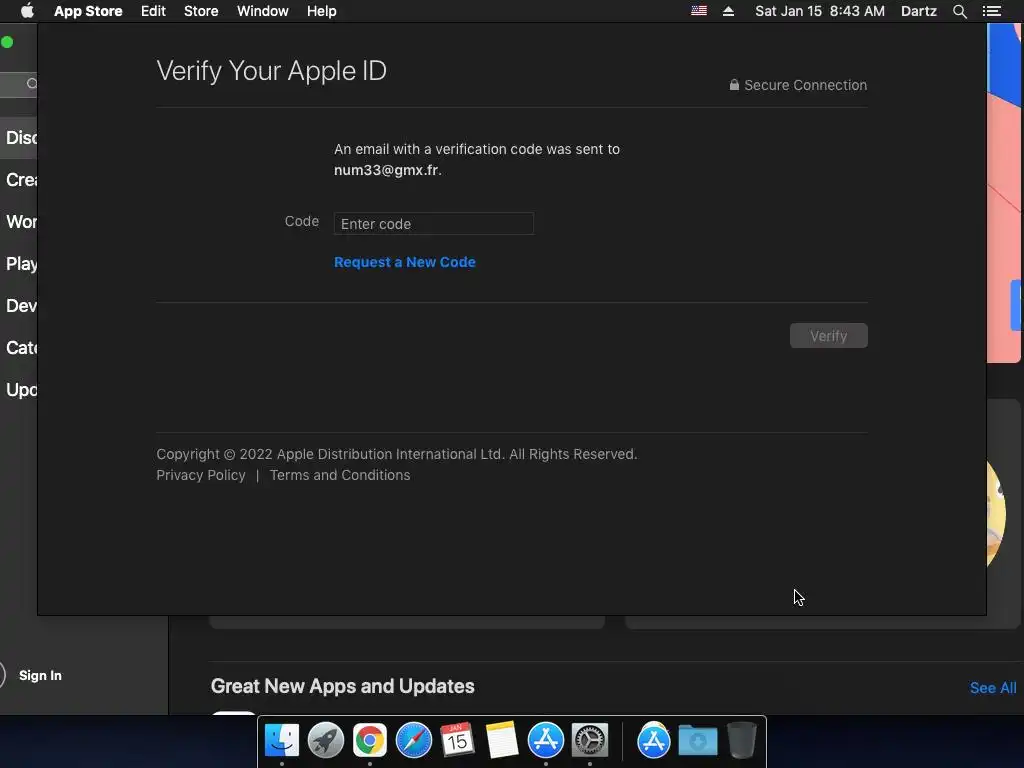The height and width of the screenshot is (768, 1024).
Task: Click the num33@gmx.fr email address text
Action: pyautogui.click(x=386, y=170)
